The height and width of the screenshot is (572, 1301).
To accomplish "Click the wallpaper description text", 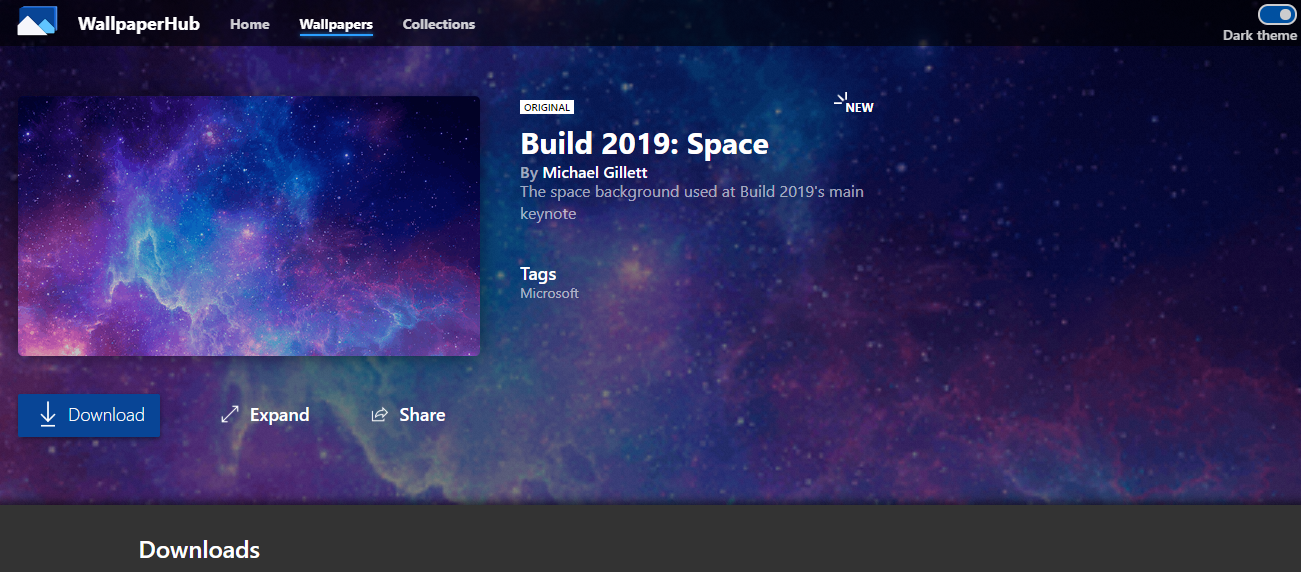I will (692, 202).
